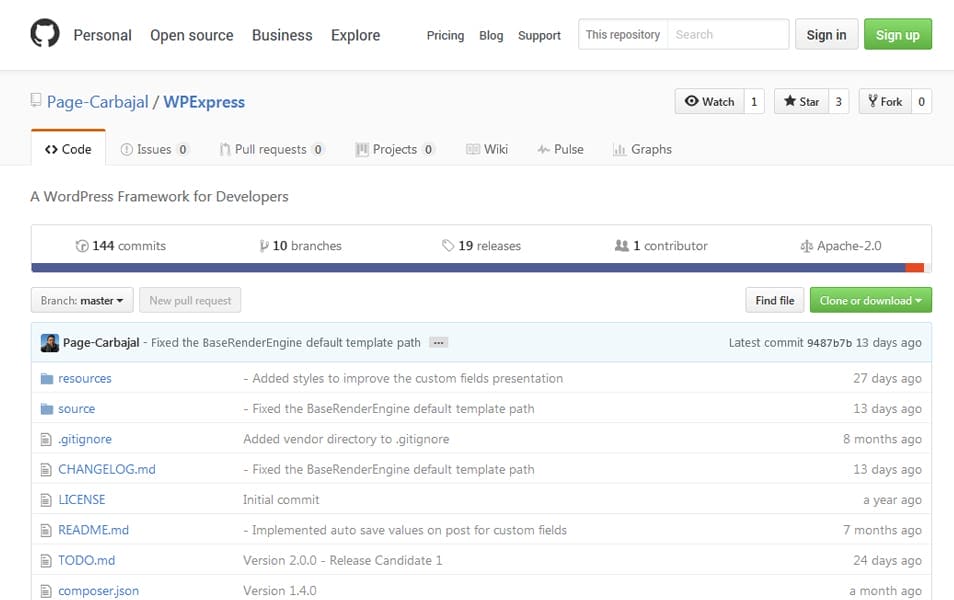Click the file icon next to TODO.md
This screenshot has height=600, width=954.
pos(46,561)
